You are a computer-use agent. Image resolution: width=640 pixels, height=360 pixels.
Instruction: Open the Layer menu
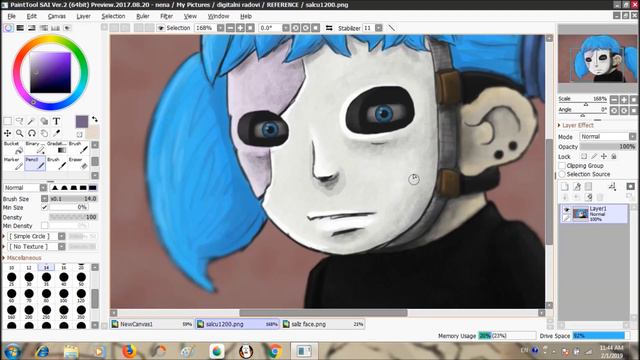pos(83,16)
